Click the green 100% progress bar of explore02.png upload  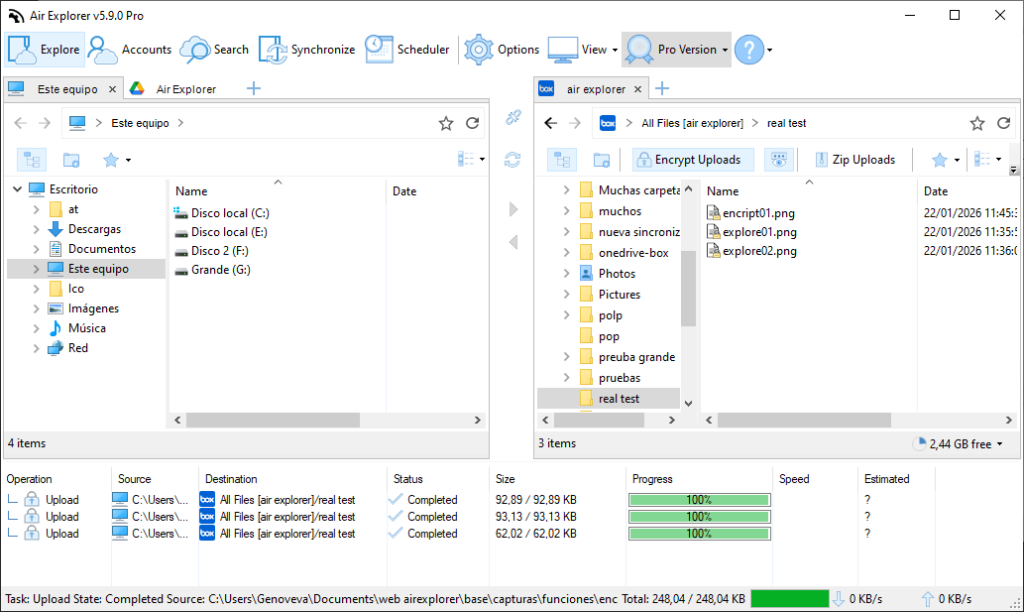(x=699, y=533)
